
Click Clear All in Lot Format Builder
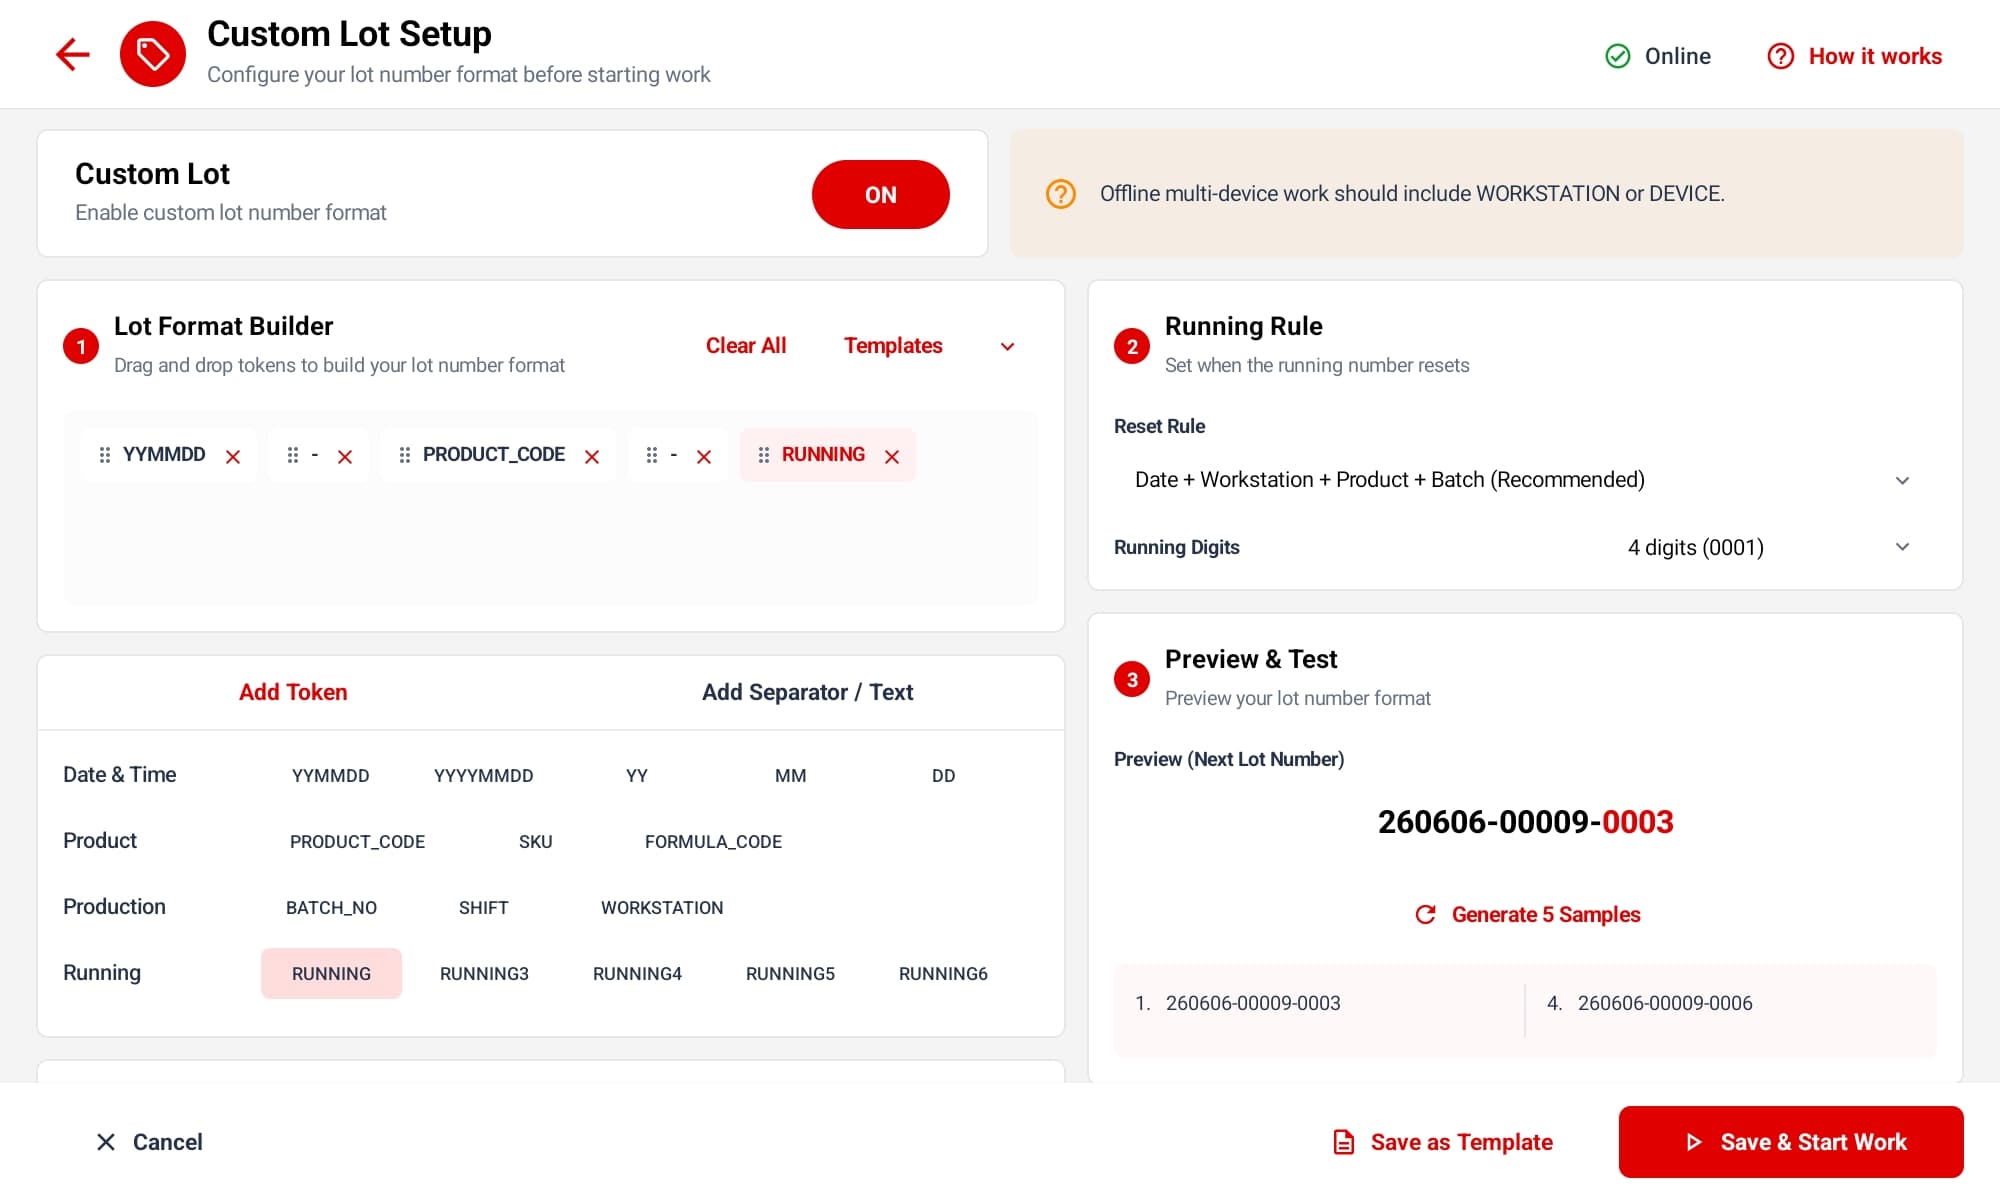746,346
